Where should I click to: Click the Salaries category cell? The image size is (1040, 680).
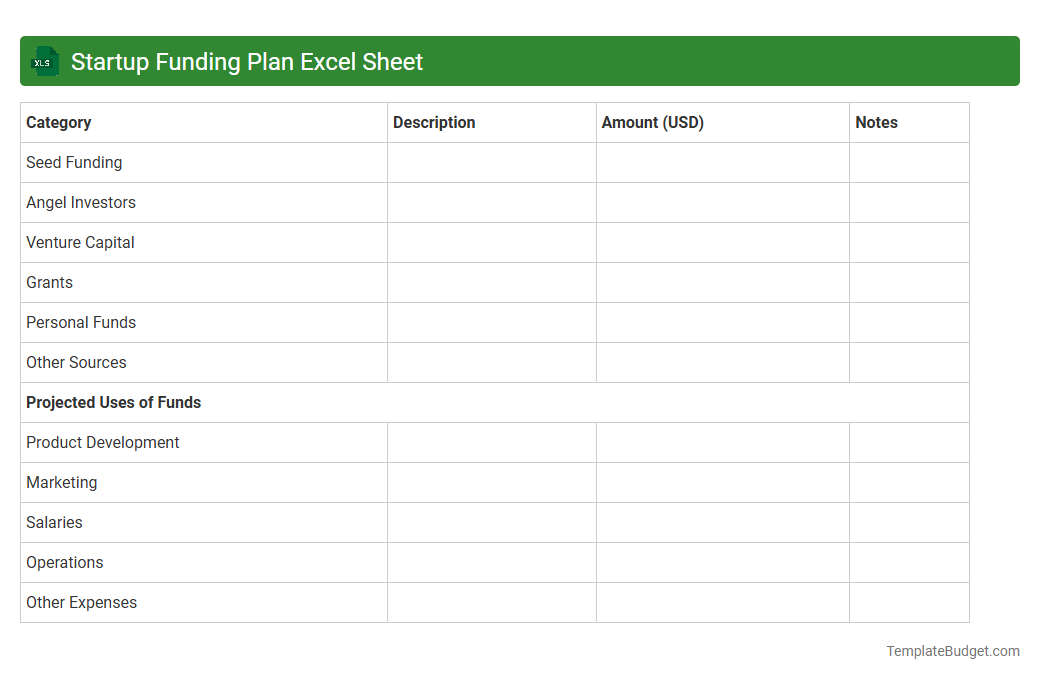point(54,522)
